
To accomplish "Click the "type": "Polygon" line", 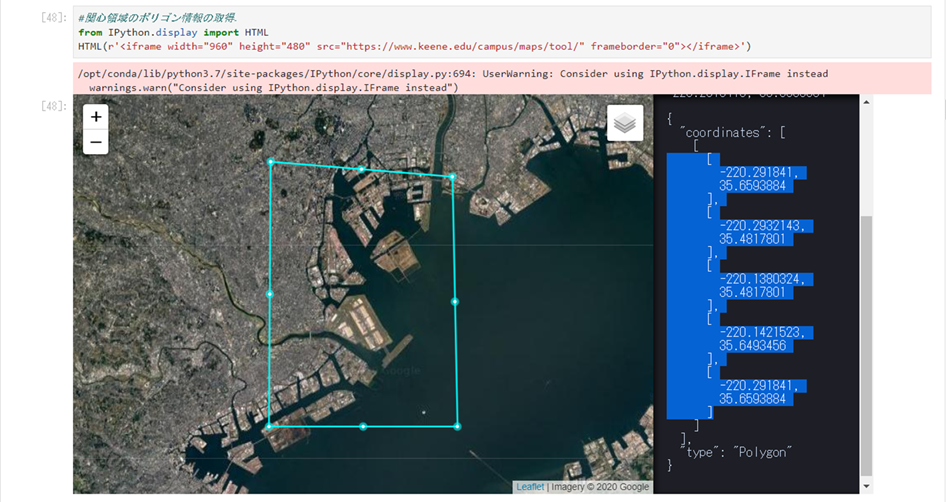I will pyautogui.click(x=735, y=452).
